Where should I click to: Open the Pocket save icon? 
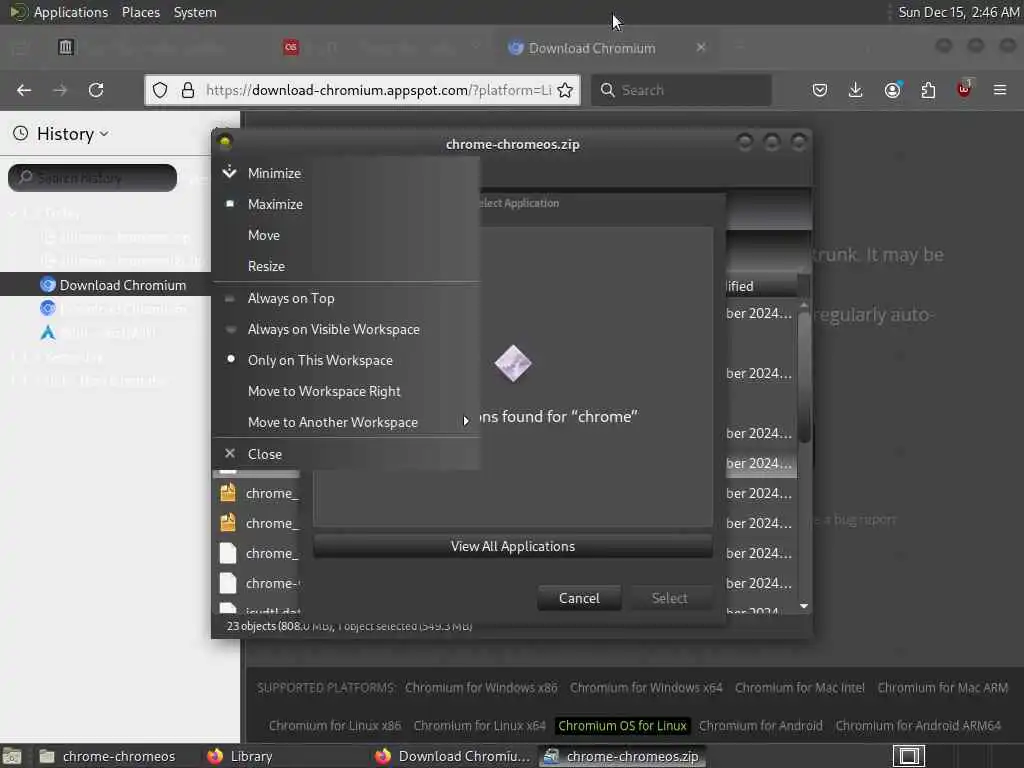pos(820,90)
